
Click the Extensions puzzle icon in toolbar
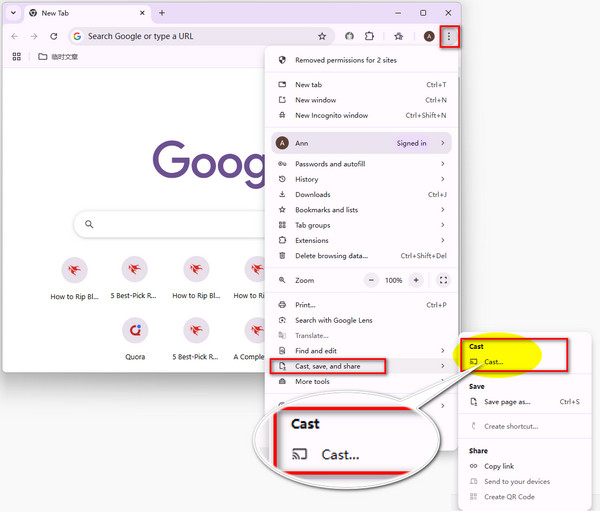coord(369,36)
